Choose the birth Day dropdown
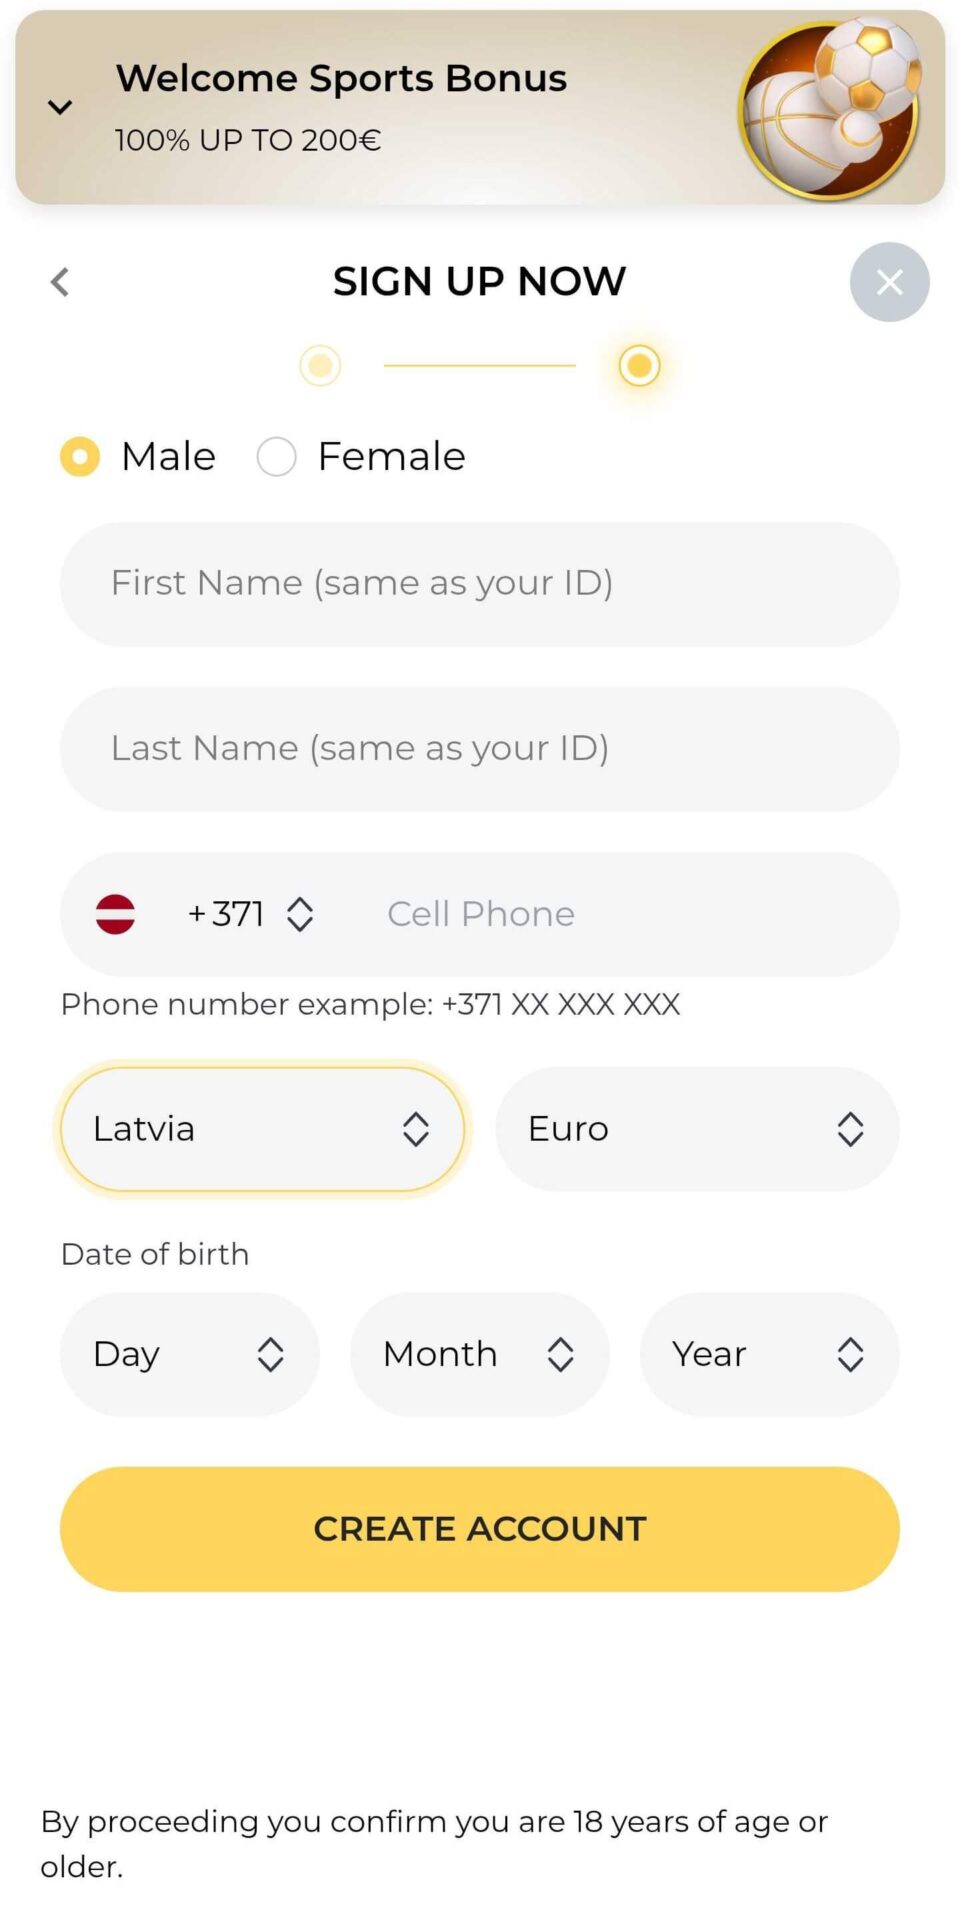 coord(189,1354)
